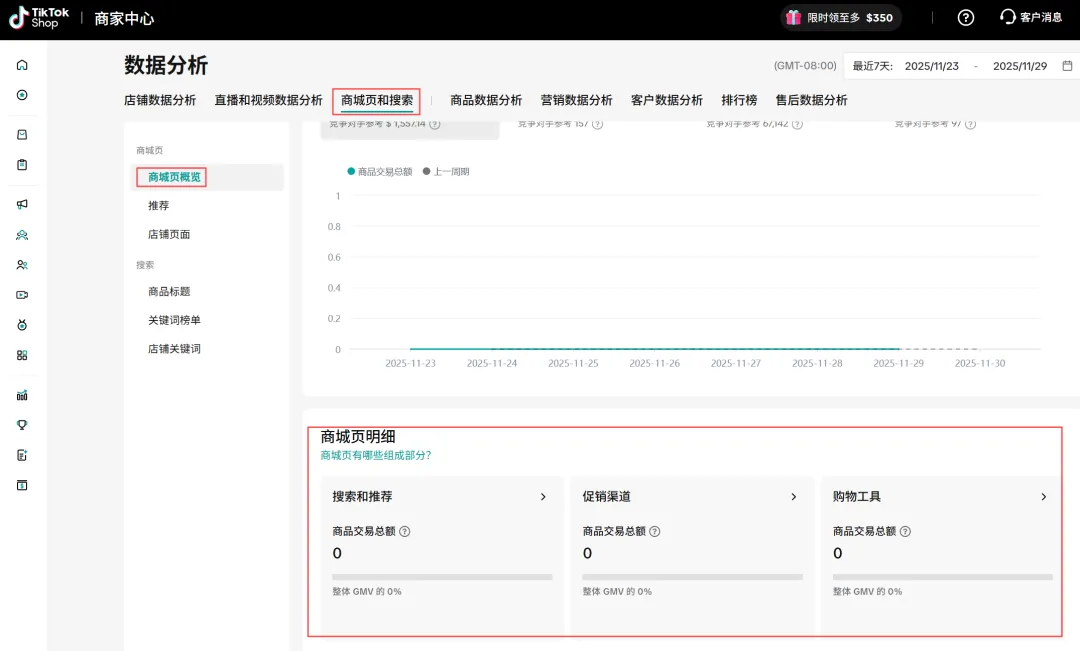This screenshot has height=651, width=1080.
Task: Click the 限时领至多 $350 promo button
Action: (x=840, y=18)
